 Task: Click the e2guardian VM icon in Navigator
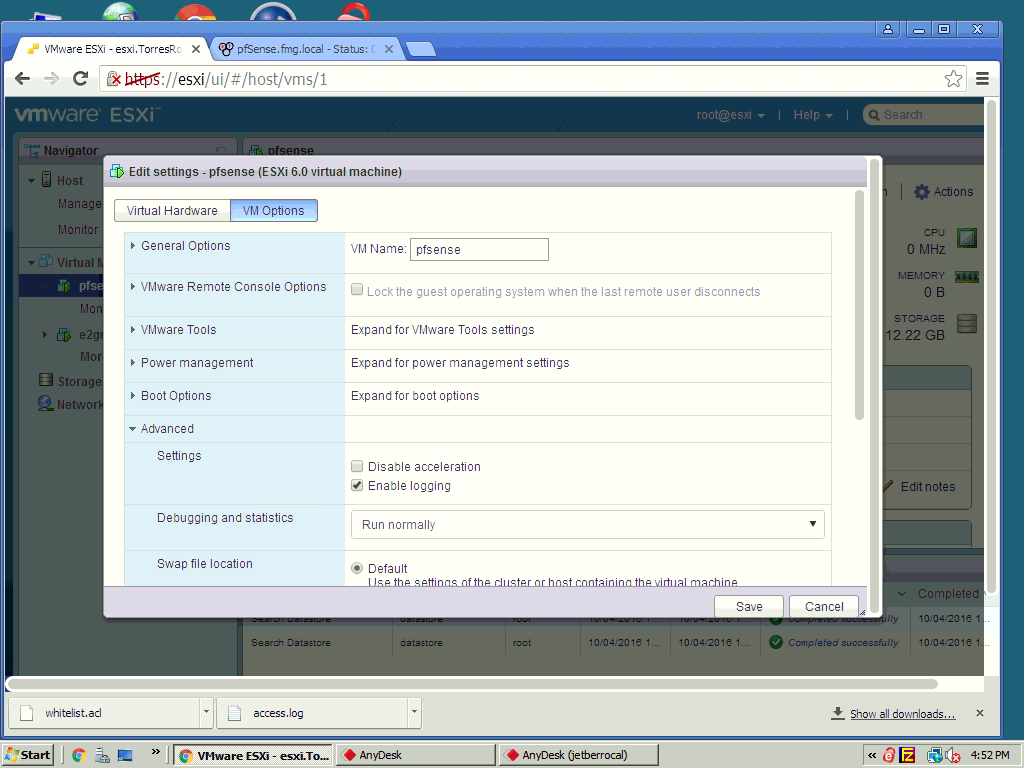(x=64, y=335)
